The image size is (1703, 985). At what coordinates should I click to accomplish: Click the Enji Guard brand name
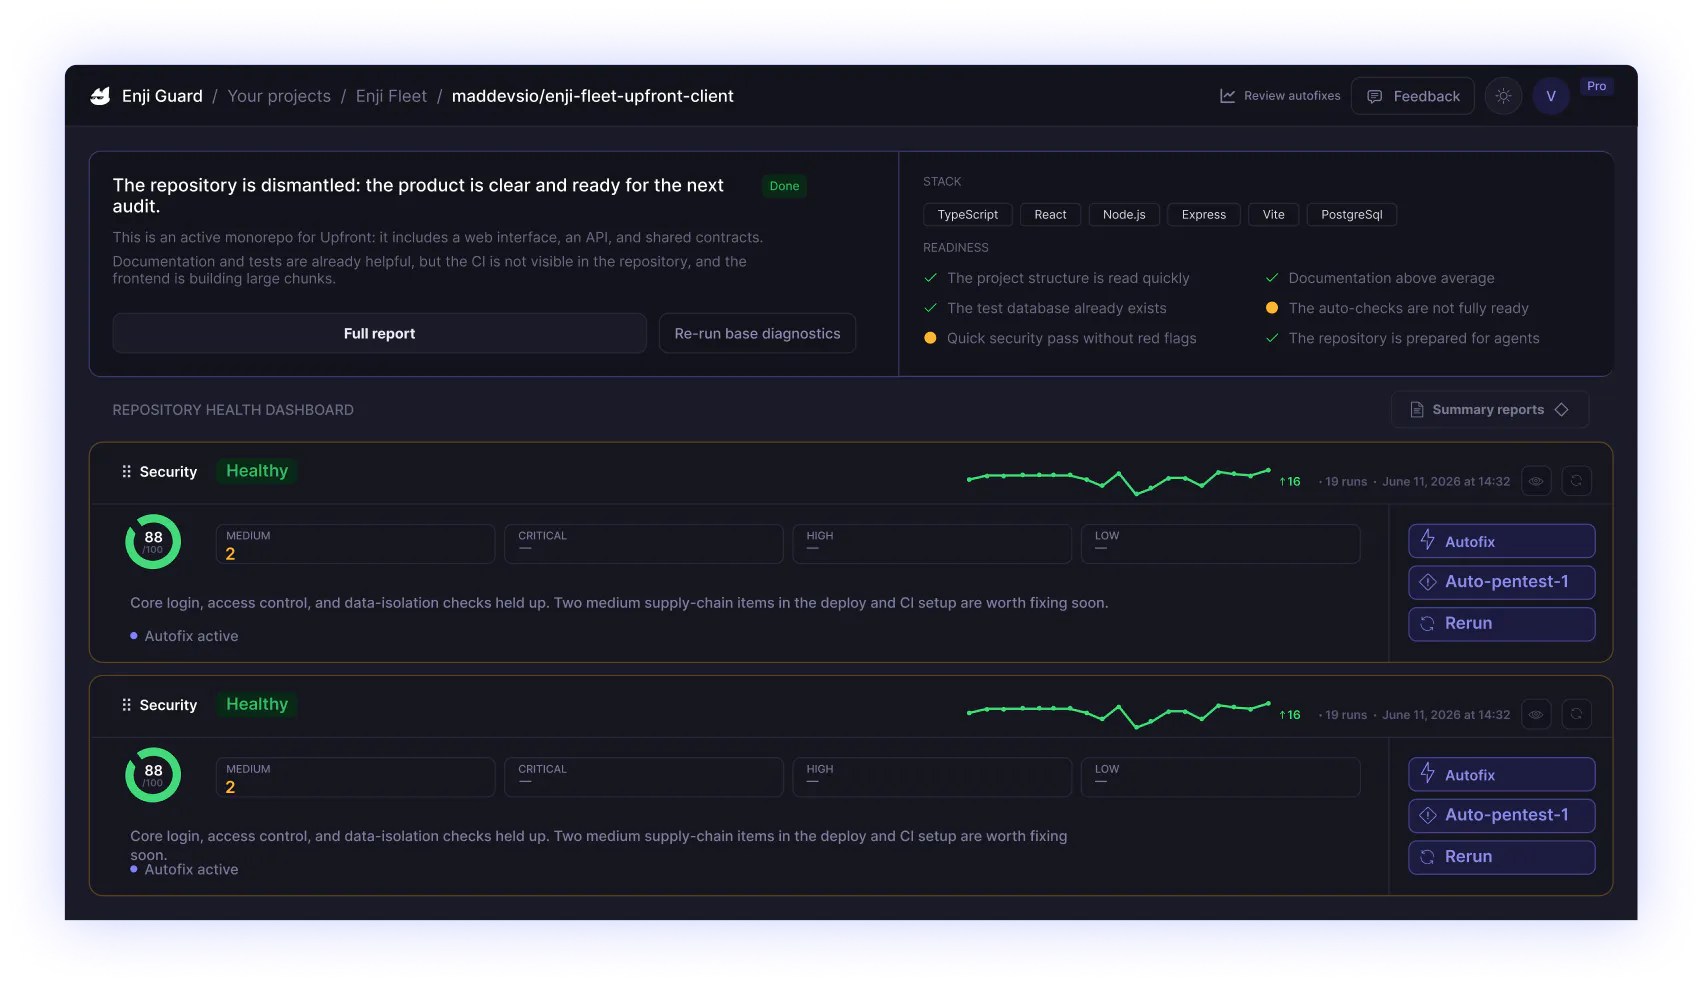162,96
